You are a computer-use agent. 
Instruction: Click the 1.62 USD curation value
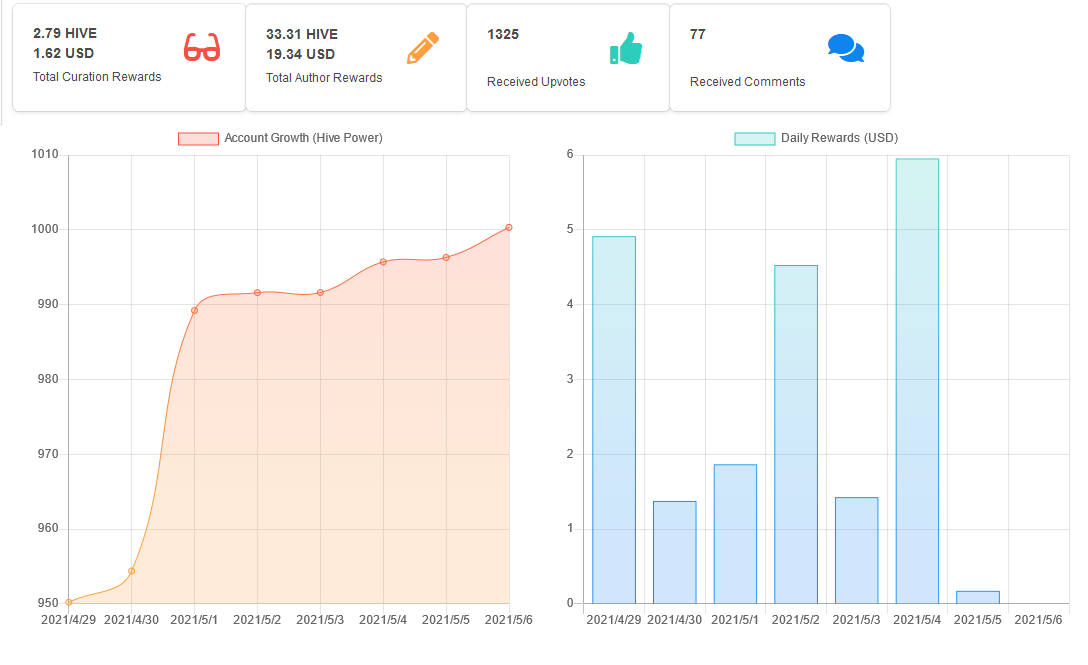(63, 53)
